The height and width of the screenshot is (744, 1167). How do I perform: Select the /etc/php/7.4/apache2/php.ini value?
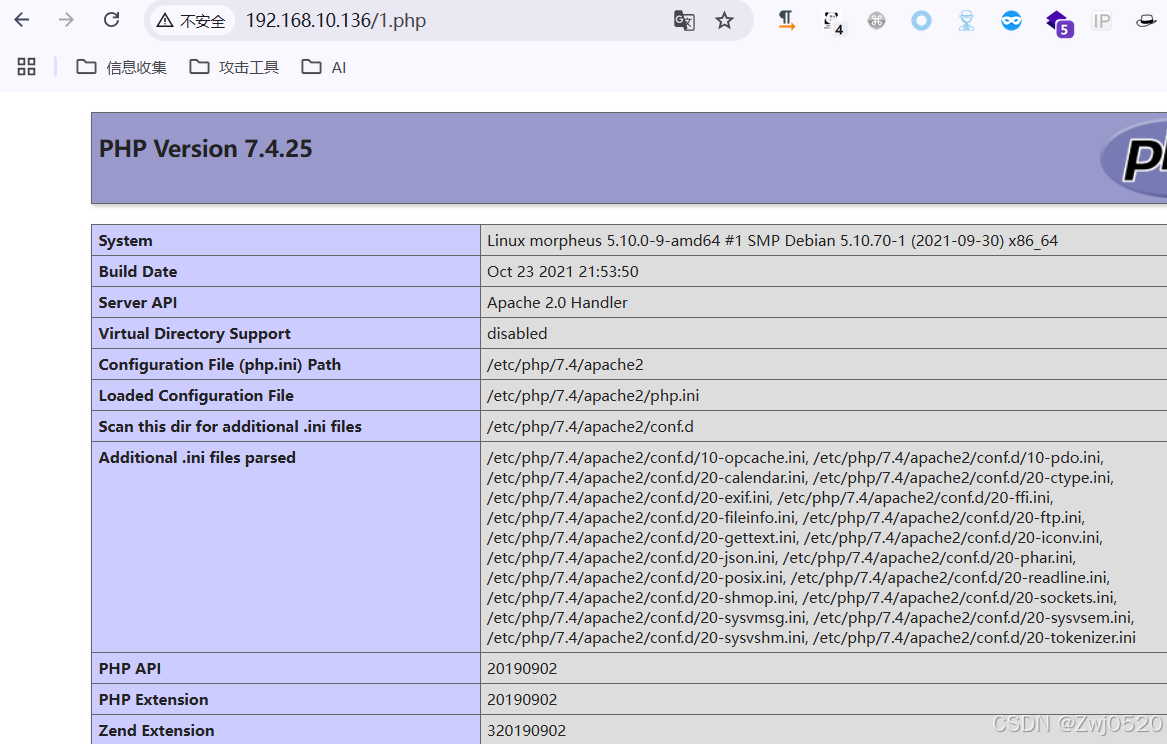[x=592, y=396]
